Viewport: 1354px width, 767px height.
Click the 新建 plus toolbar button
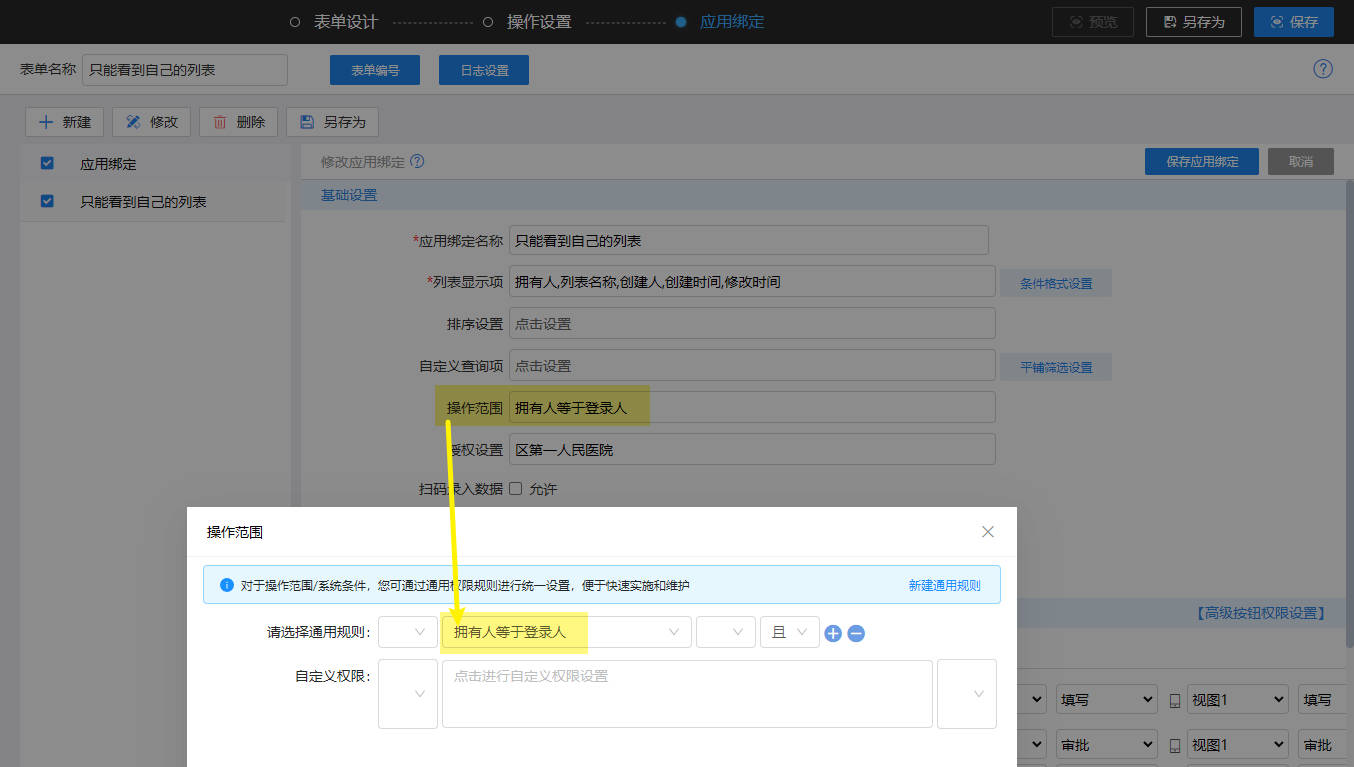[64, 122]
